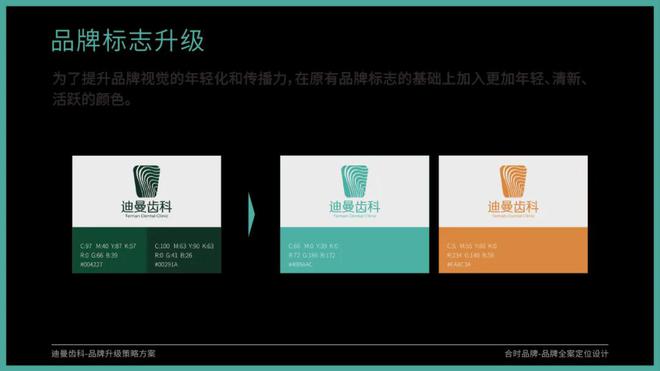Click the text R:0 G:41 B:26
The image size is (660, 371).
coord(173,255)
